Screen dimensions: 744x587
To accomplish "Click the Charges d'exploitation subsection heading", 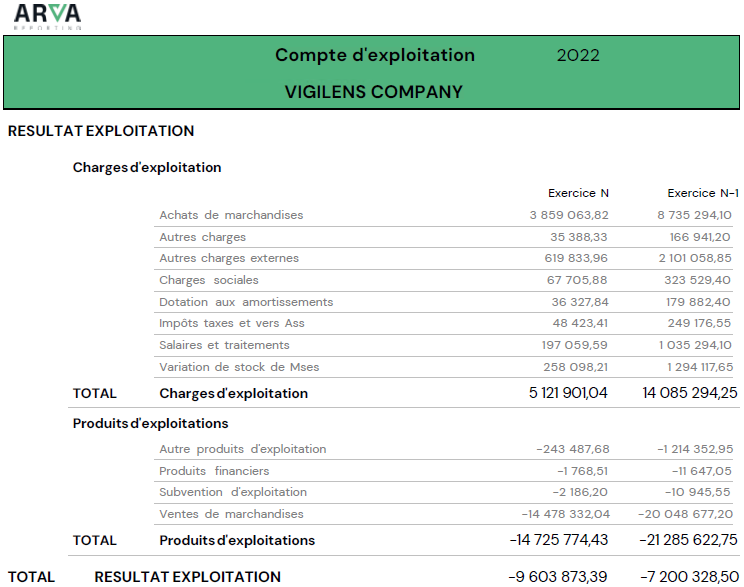I will point(147,168).
